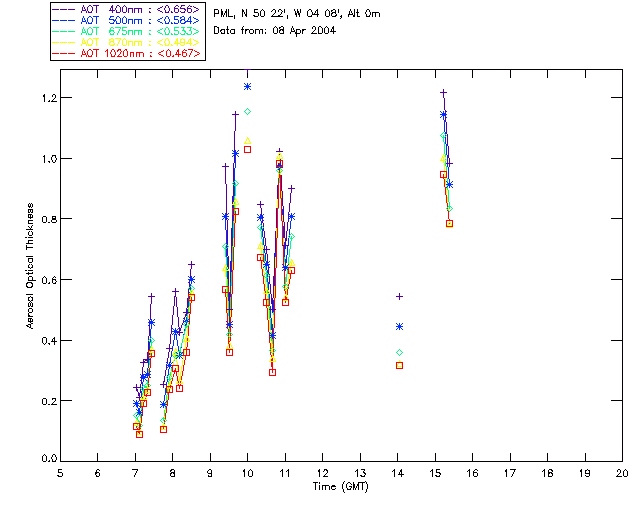Click the x-axis tick label '13'
640x512 pixels.
pos(360,473)
